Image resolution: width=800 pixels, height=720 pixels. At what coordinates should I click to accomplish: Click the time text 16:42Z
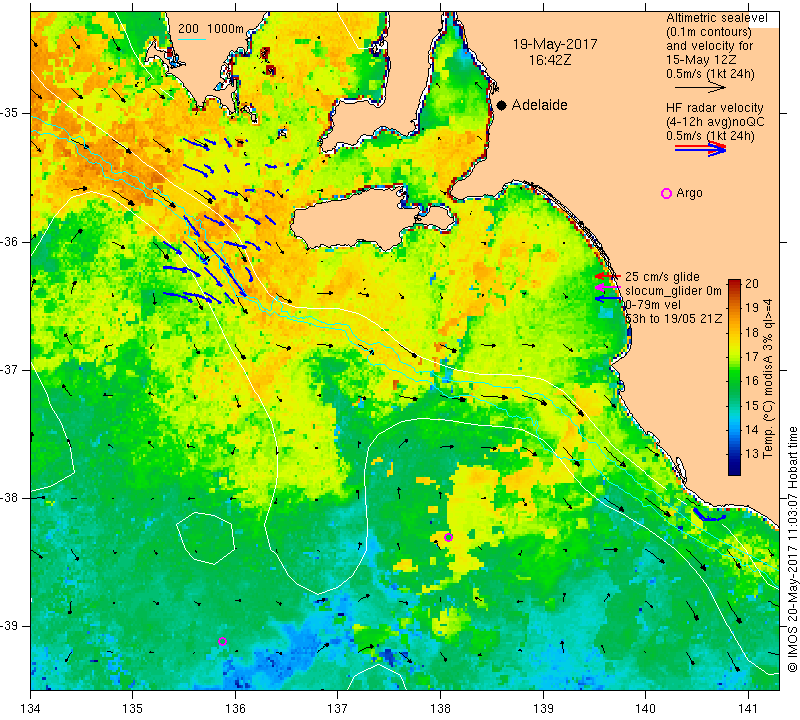coord(550,60)
